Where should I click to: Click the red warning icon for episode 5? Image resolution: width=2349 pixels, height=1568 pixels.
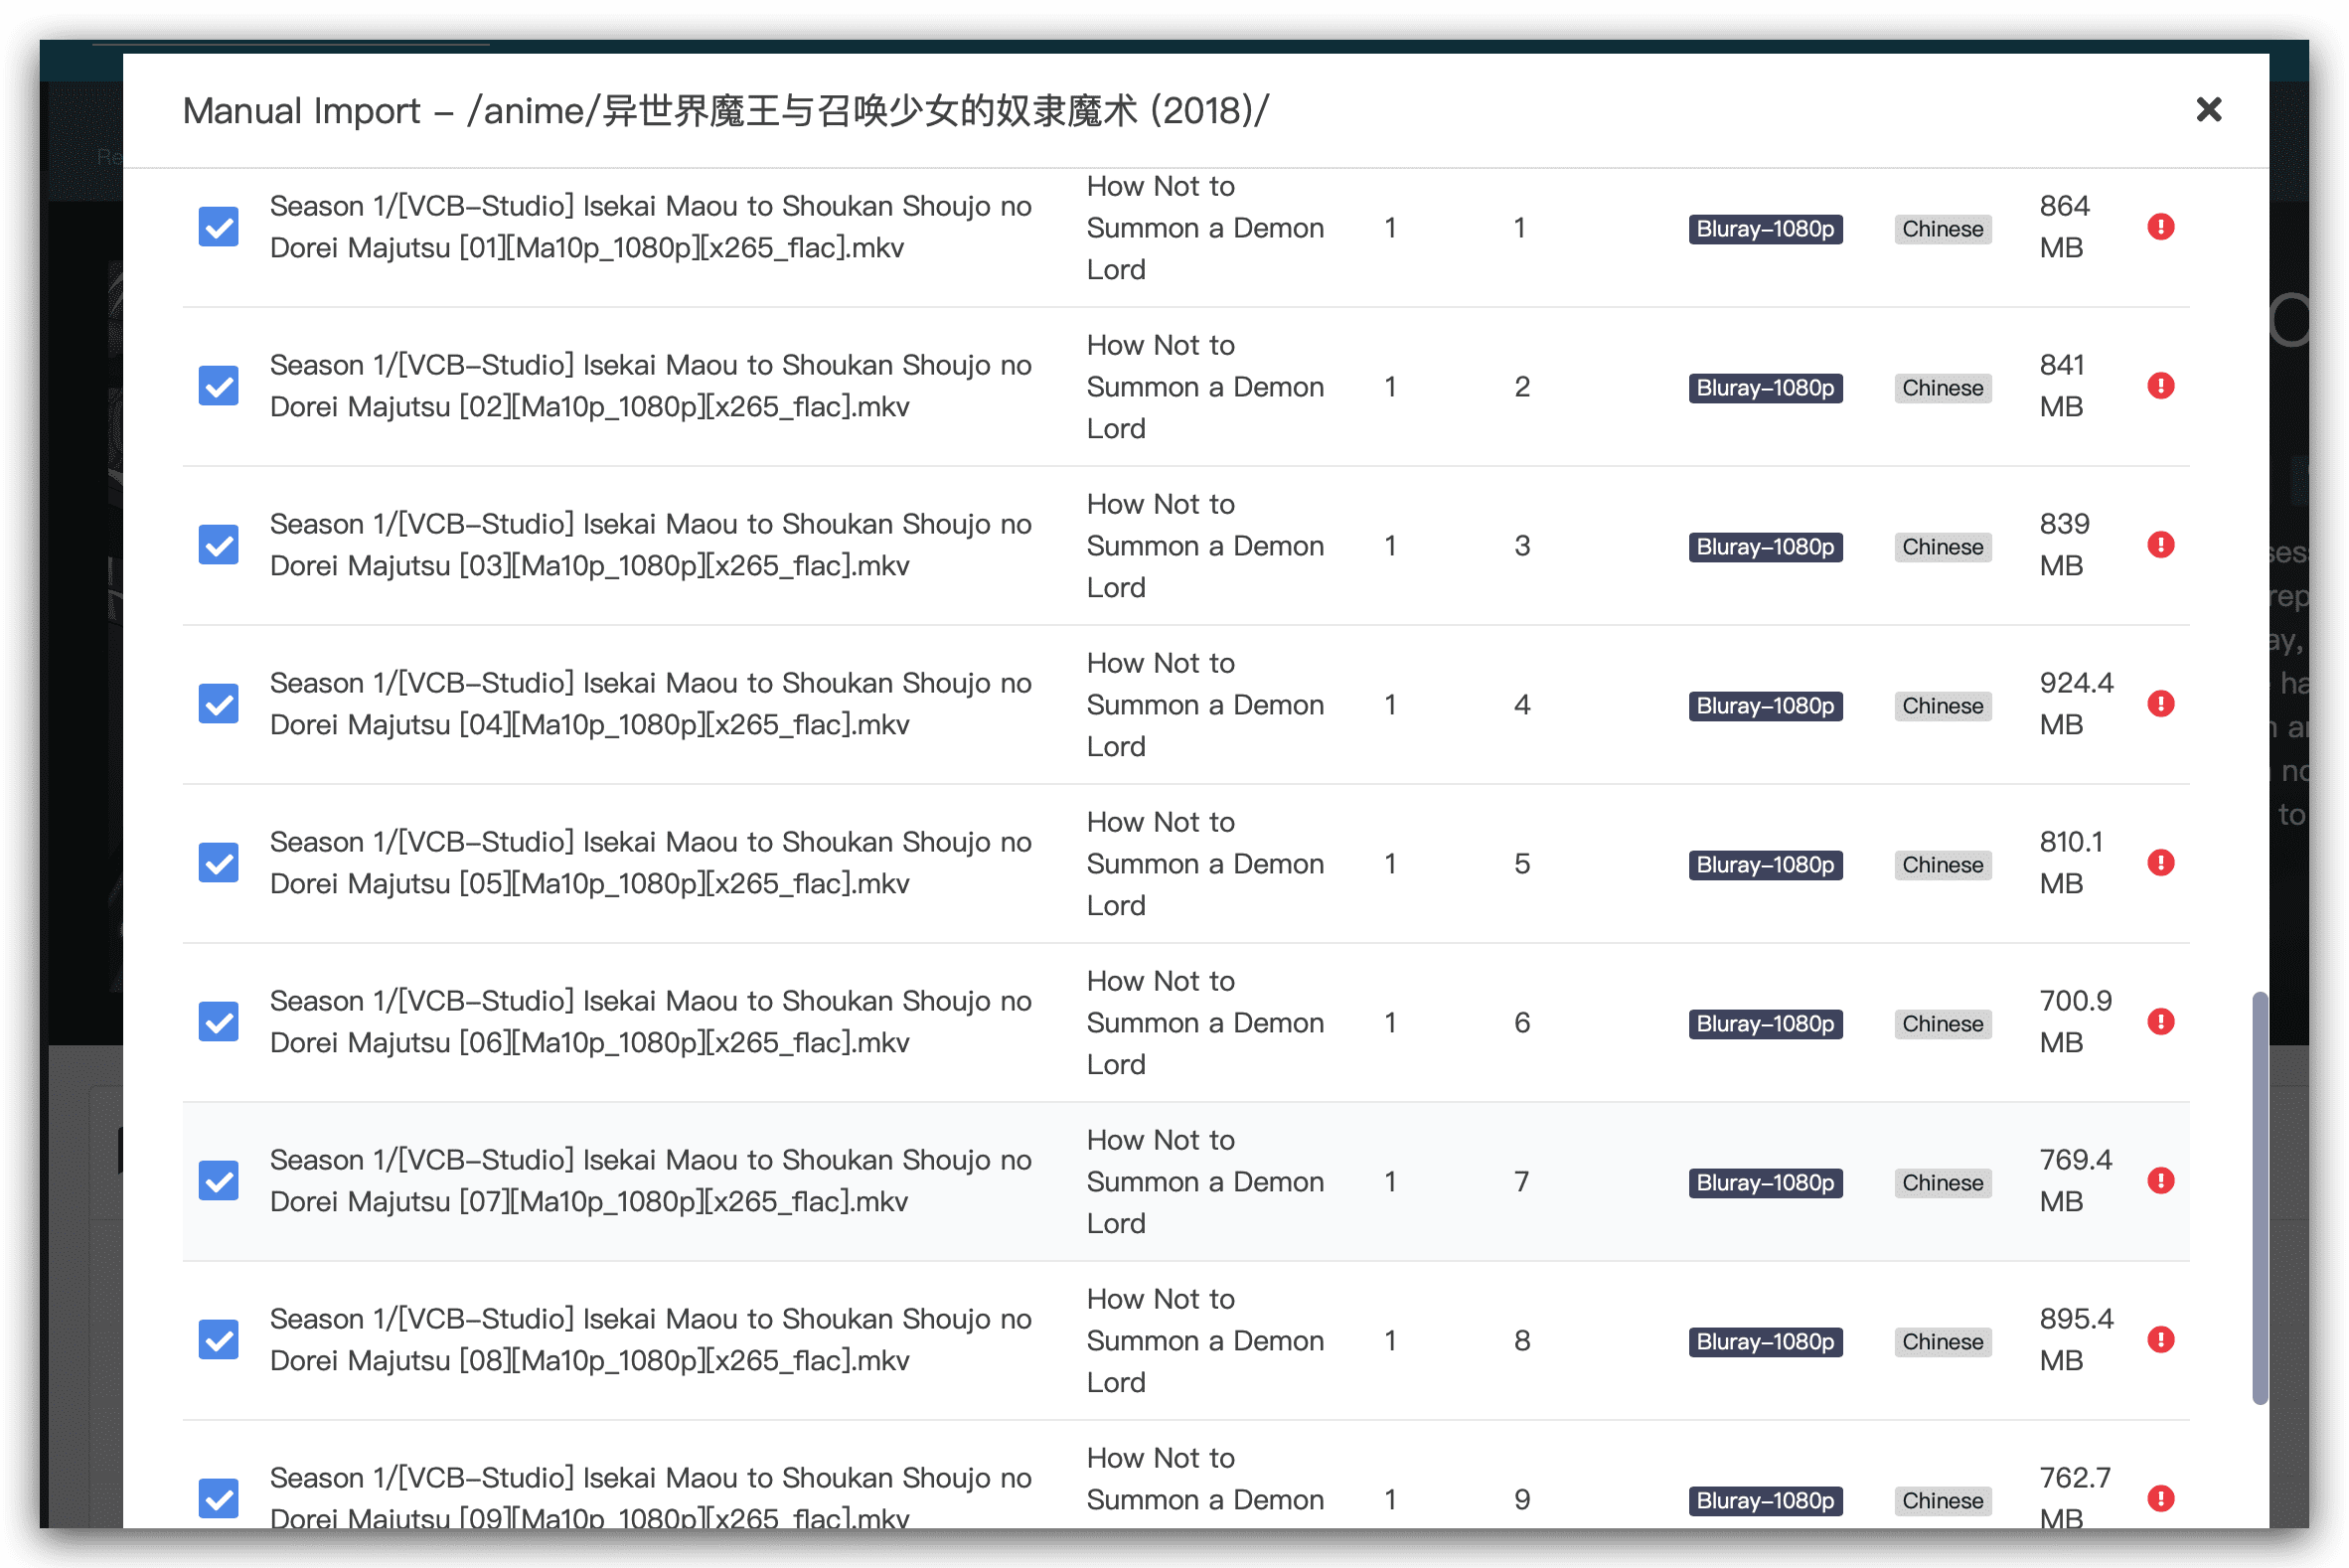[2160, 863]
